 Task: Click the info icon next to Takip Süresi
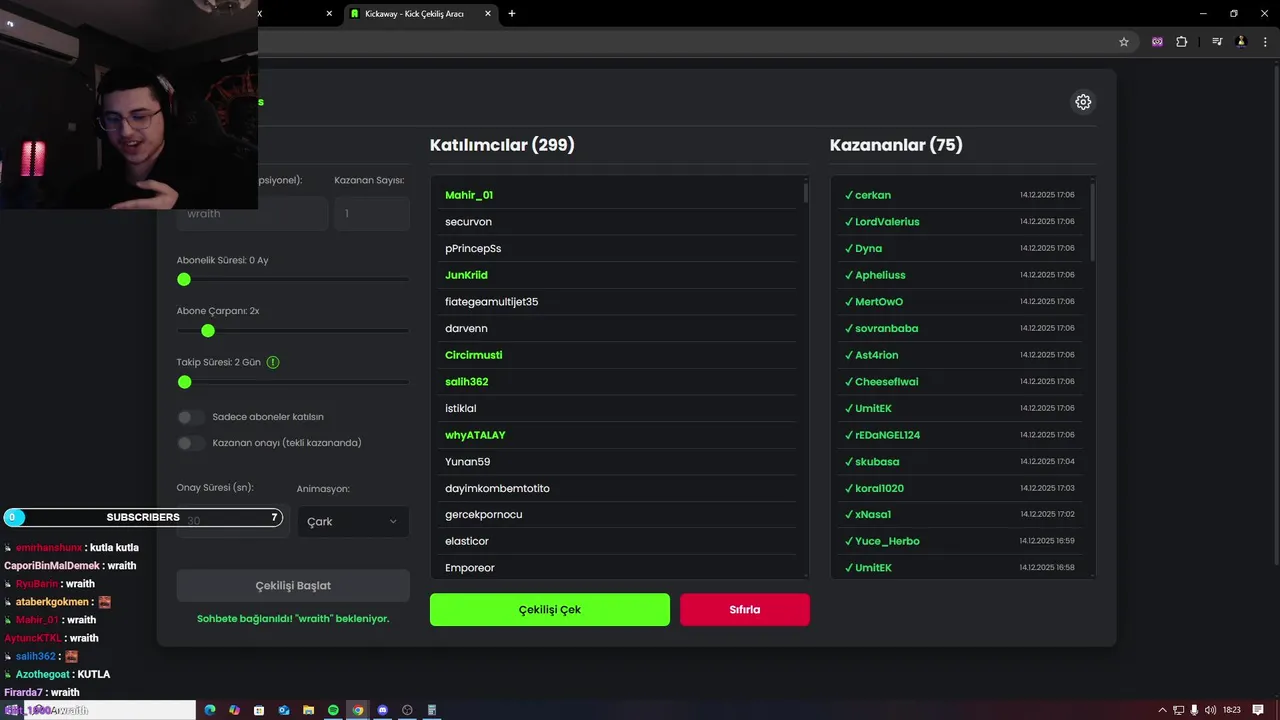click(273, 362)
